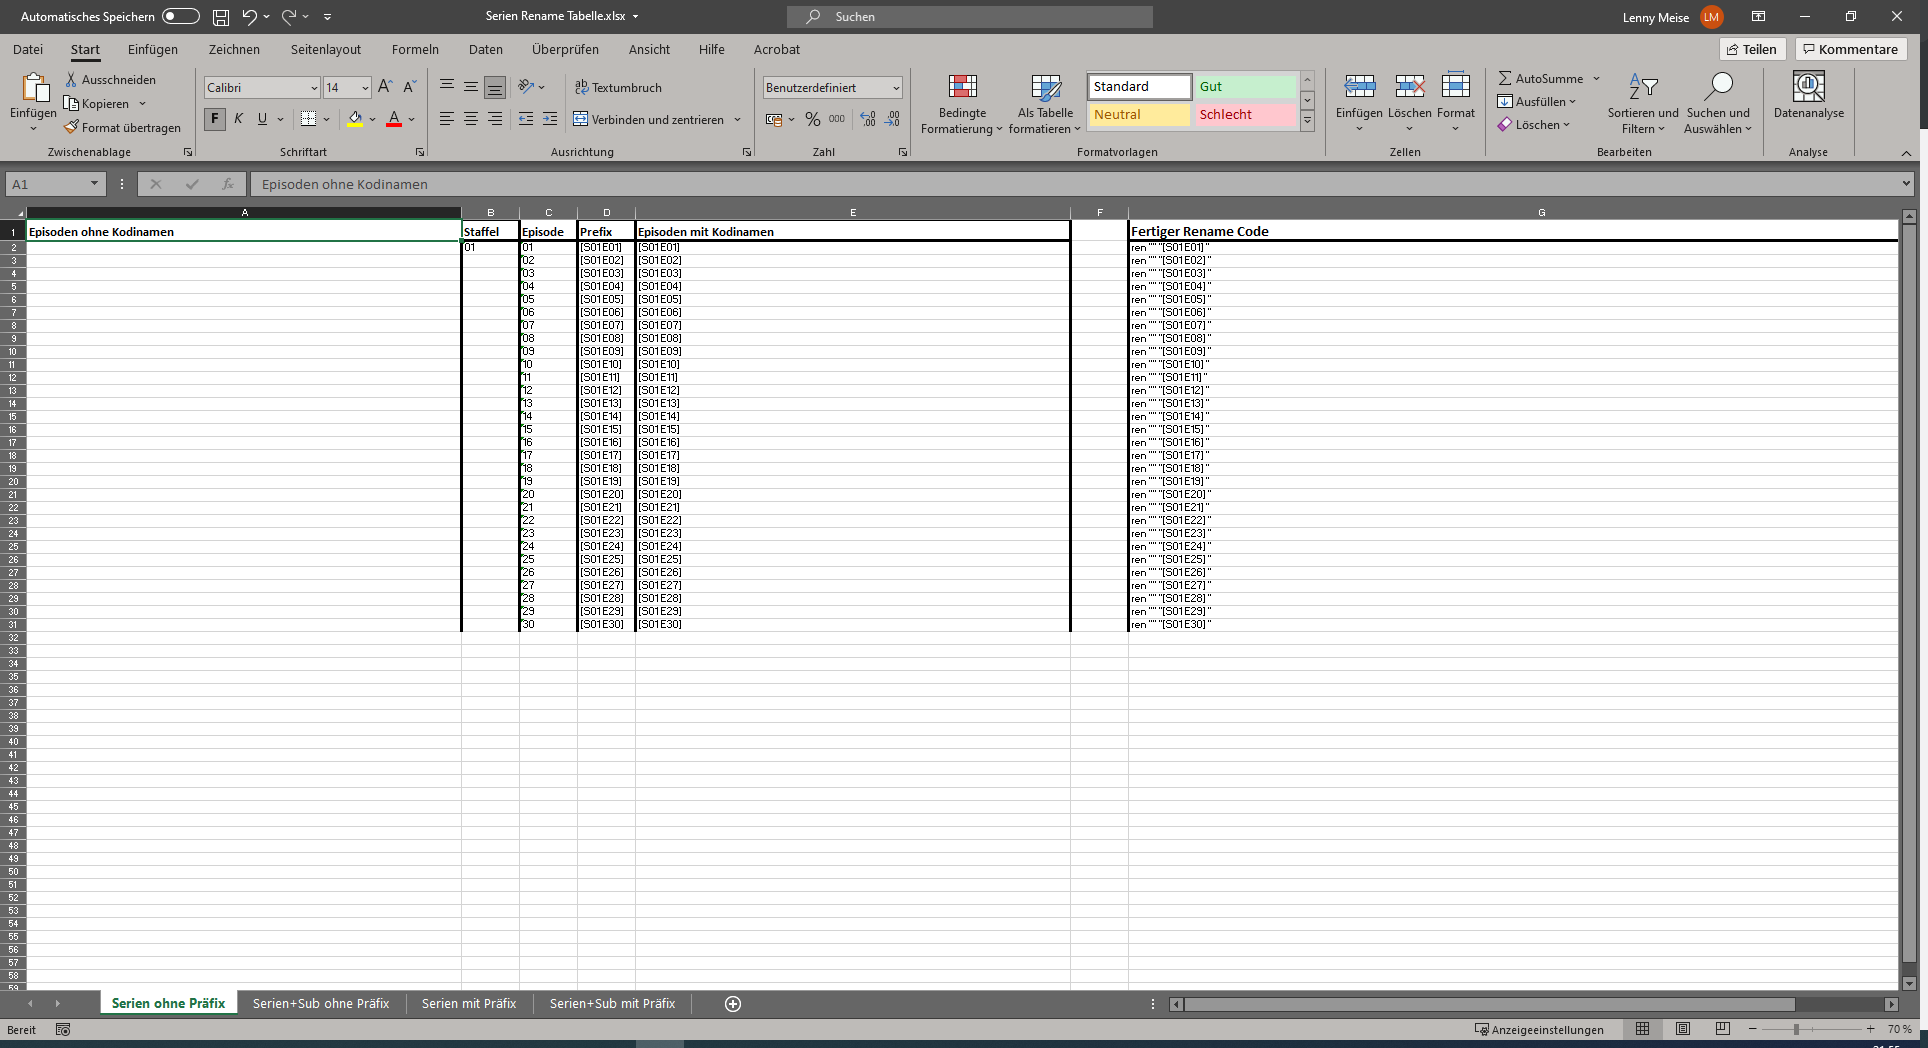This screenshot has width=1928, height=1048.
Task: Add decimal place icon
Action: pos(868,119)
